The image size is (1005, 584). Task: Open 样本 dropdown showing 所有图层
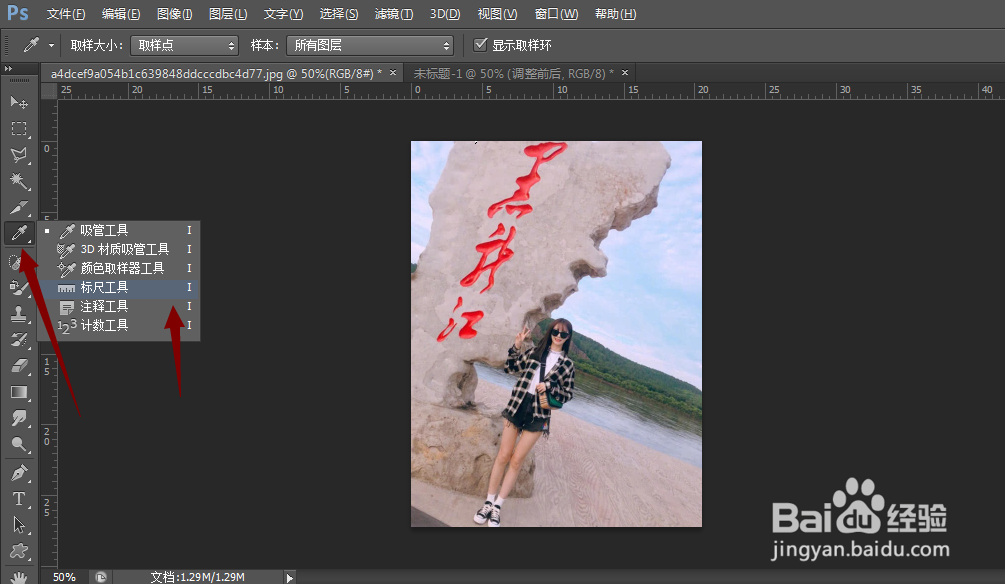[x=369, y=46]
